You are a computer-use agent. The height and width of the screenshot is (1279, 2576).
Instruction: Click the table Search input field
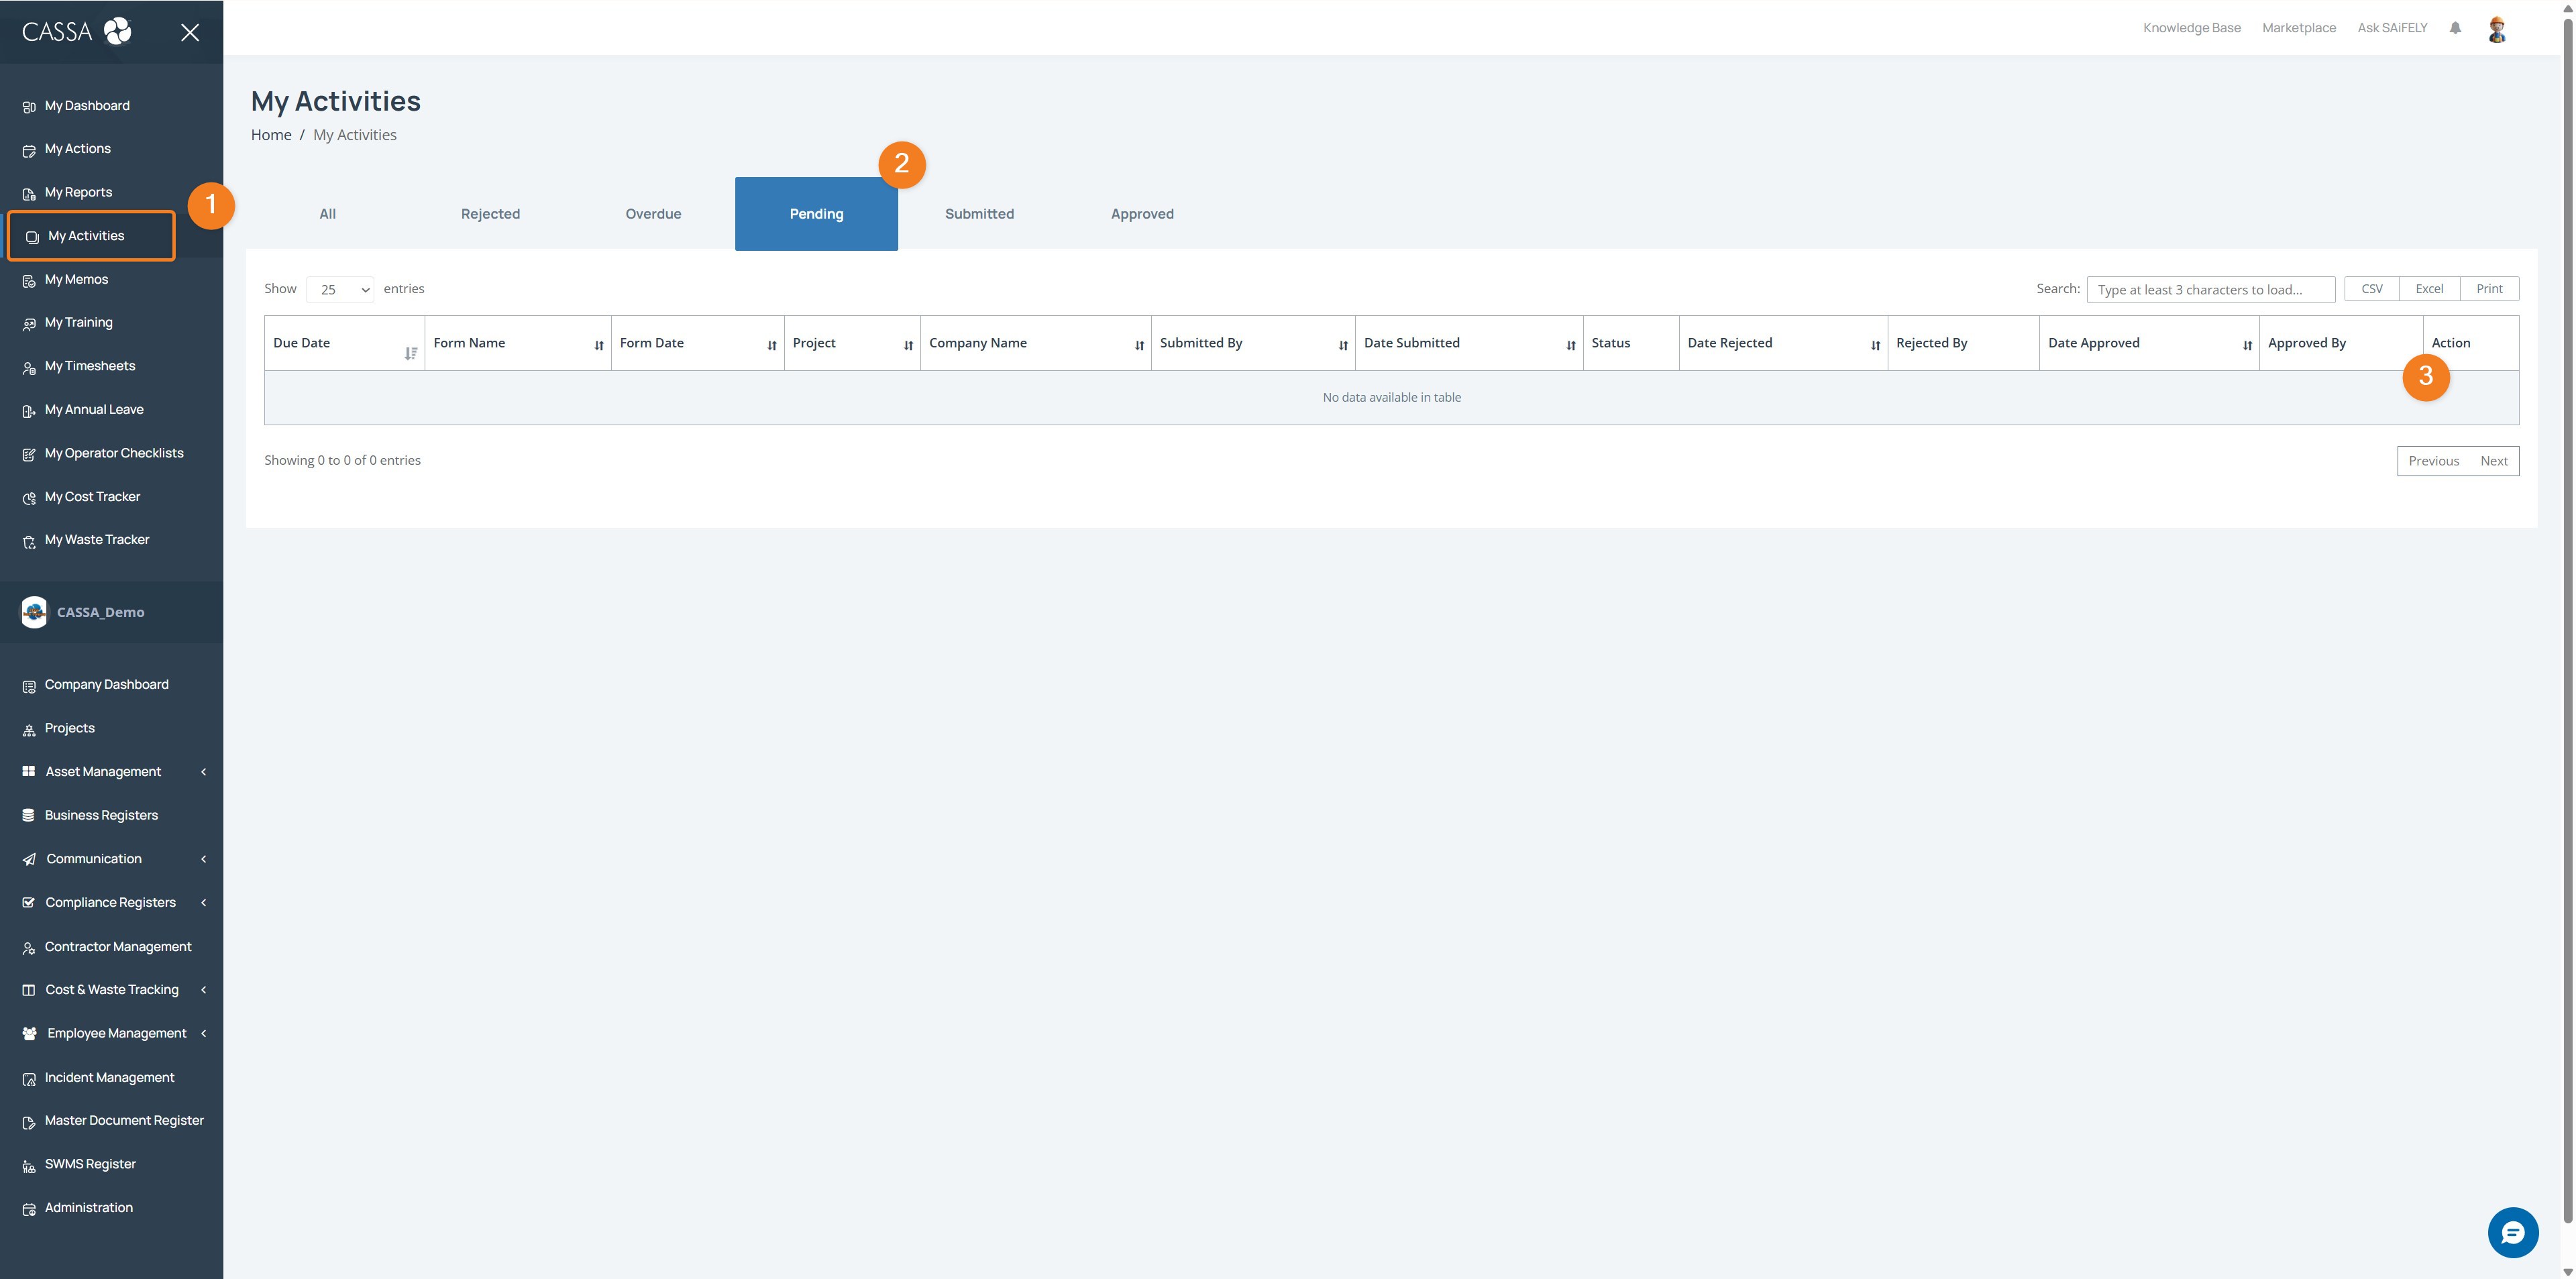click(x=2210, y=290)
